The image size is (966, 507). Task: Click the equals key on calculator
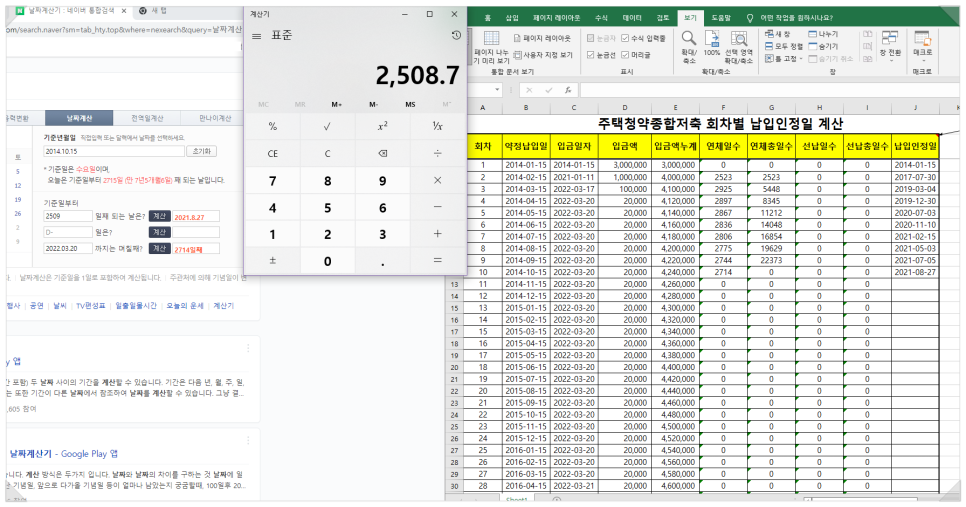[x=437, y=261]
